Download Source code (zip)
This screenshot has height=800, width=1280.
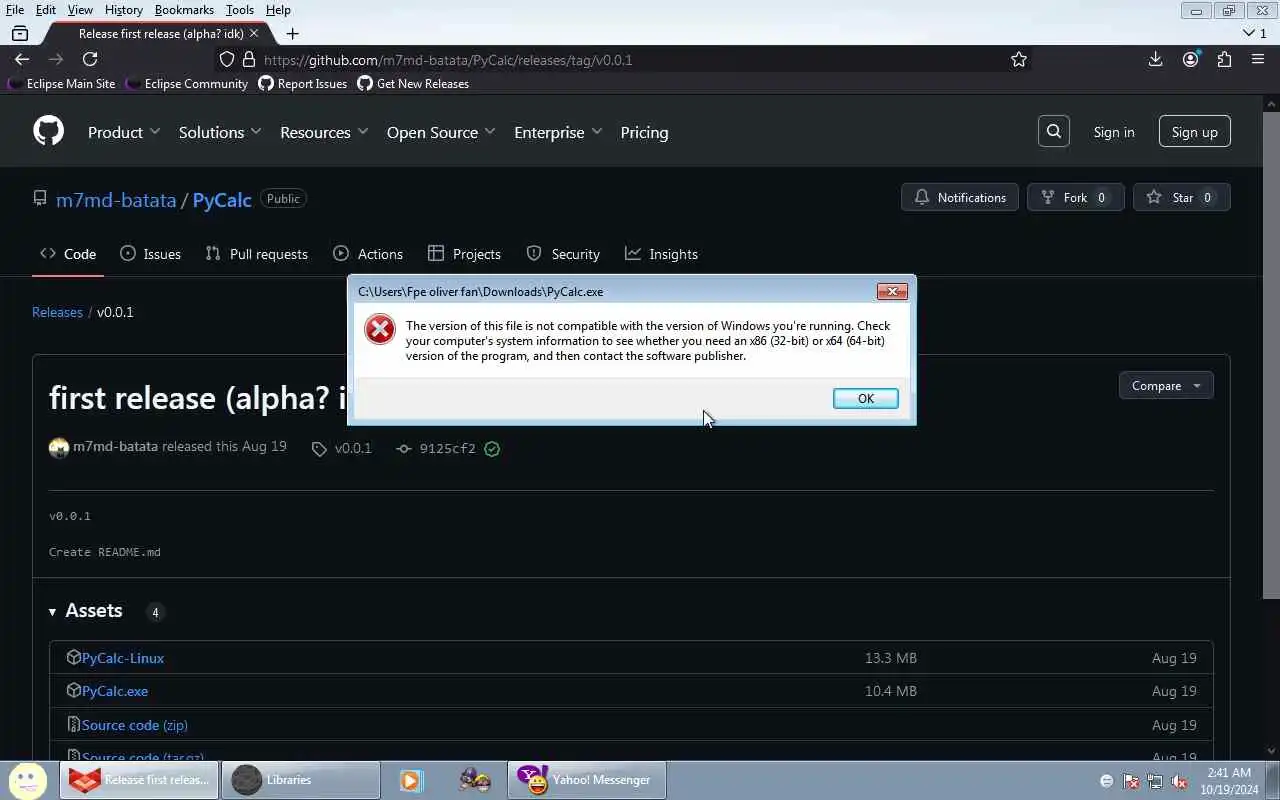coord(134,725)
